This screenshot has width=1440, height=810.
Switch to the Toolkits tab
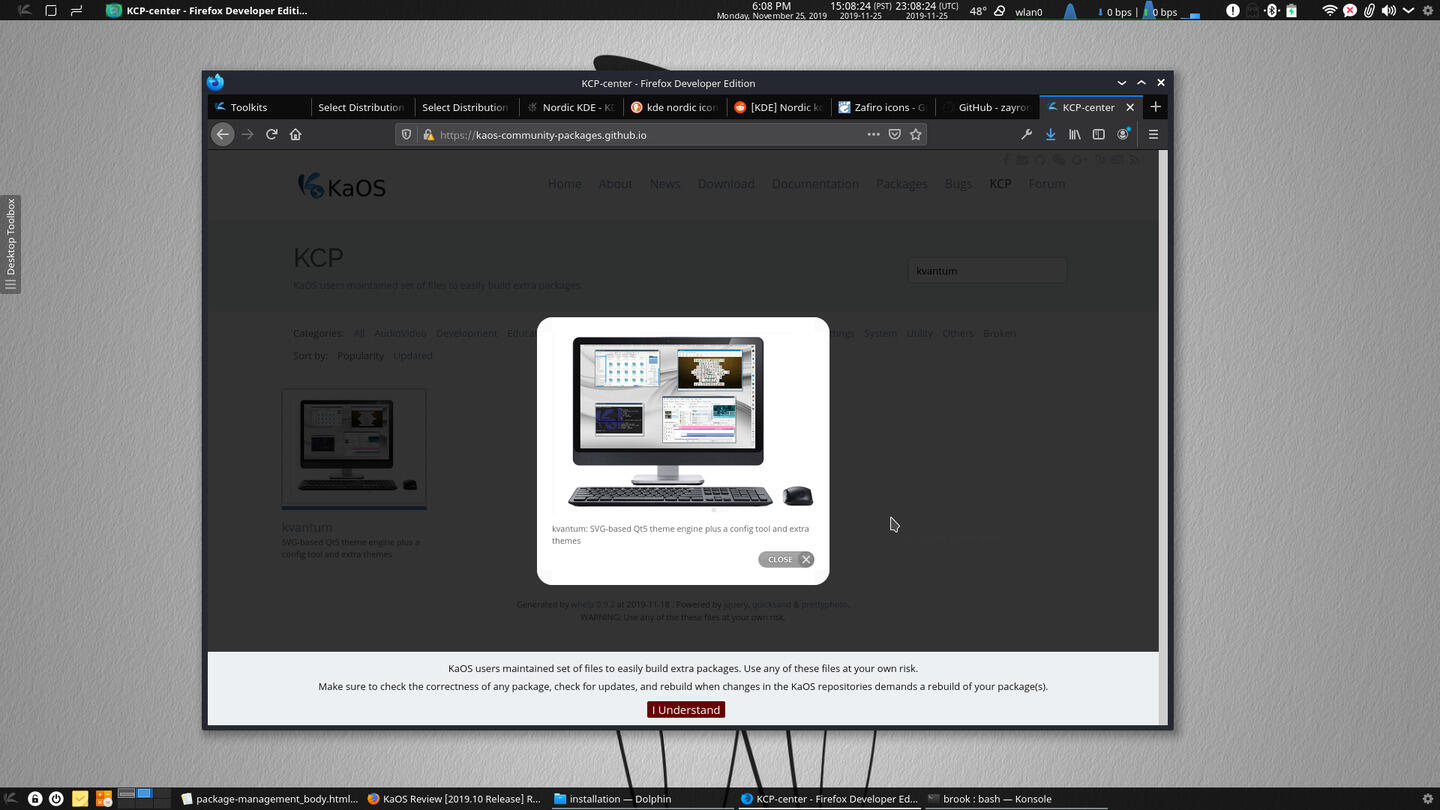coord(258,107)
